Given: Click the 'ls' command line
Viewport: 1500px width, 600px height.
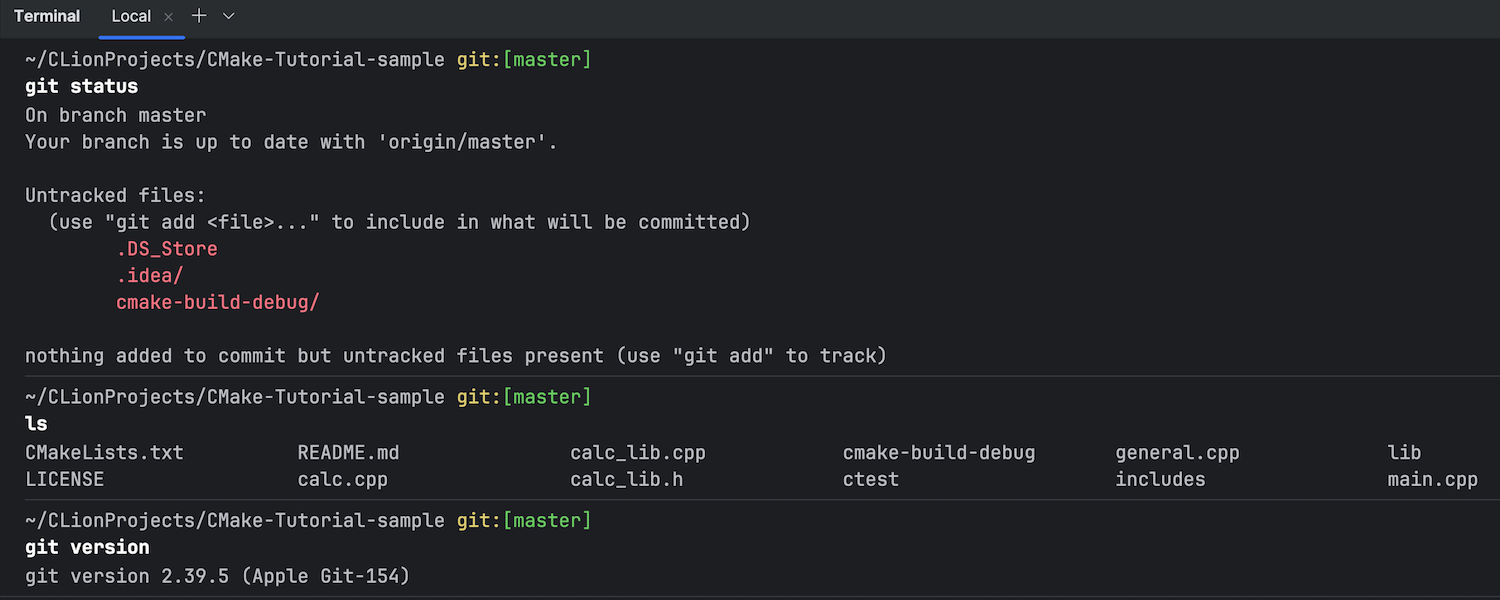Looking at the screenshot, I should tap(36, 424).
